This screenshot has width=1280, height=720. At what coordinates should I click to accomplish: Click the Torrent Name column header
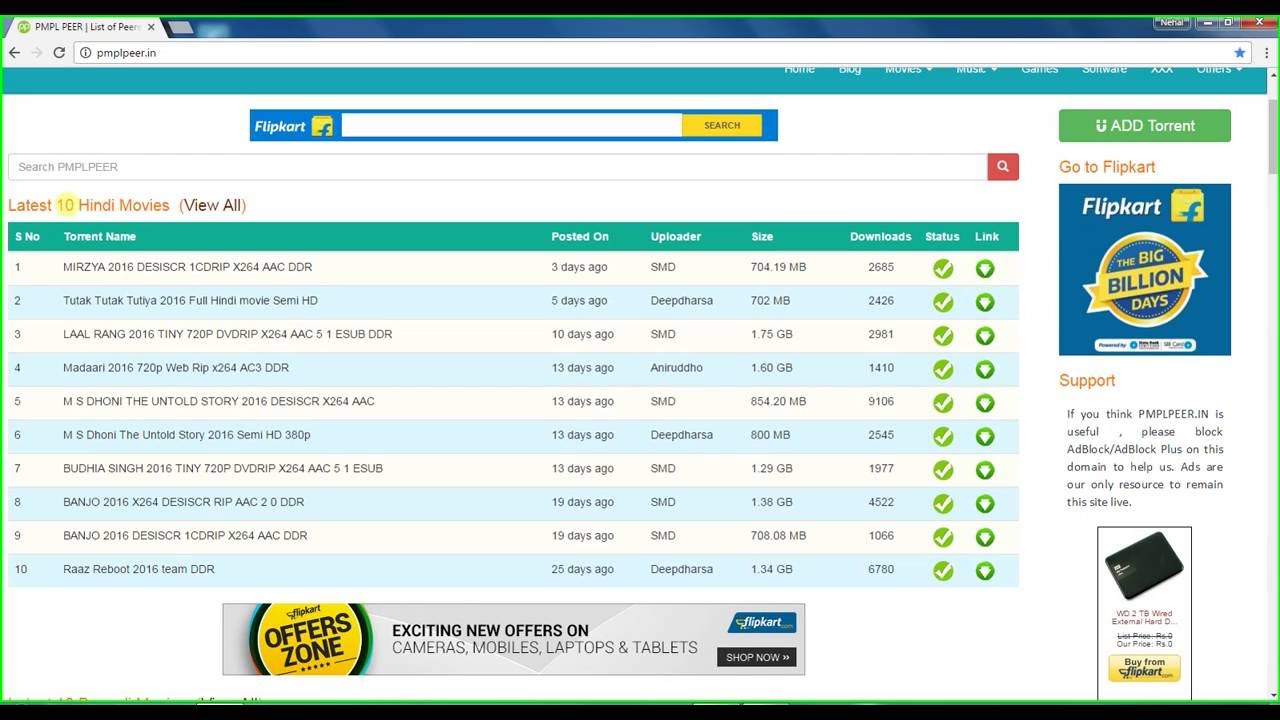pos(99,237)
